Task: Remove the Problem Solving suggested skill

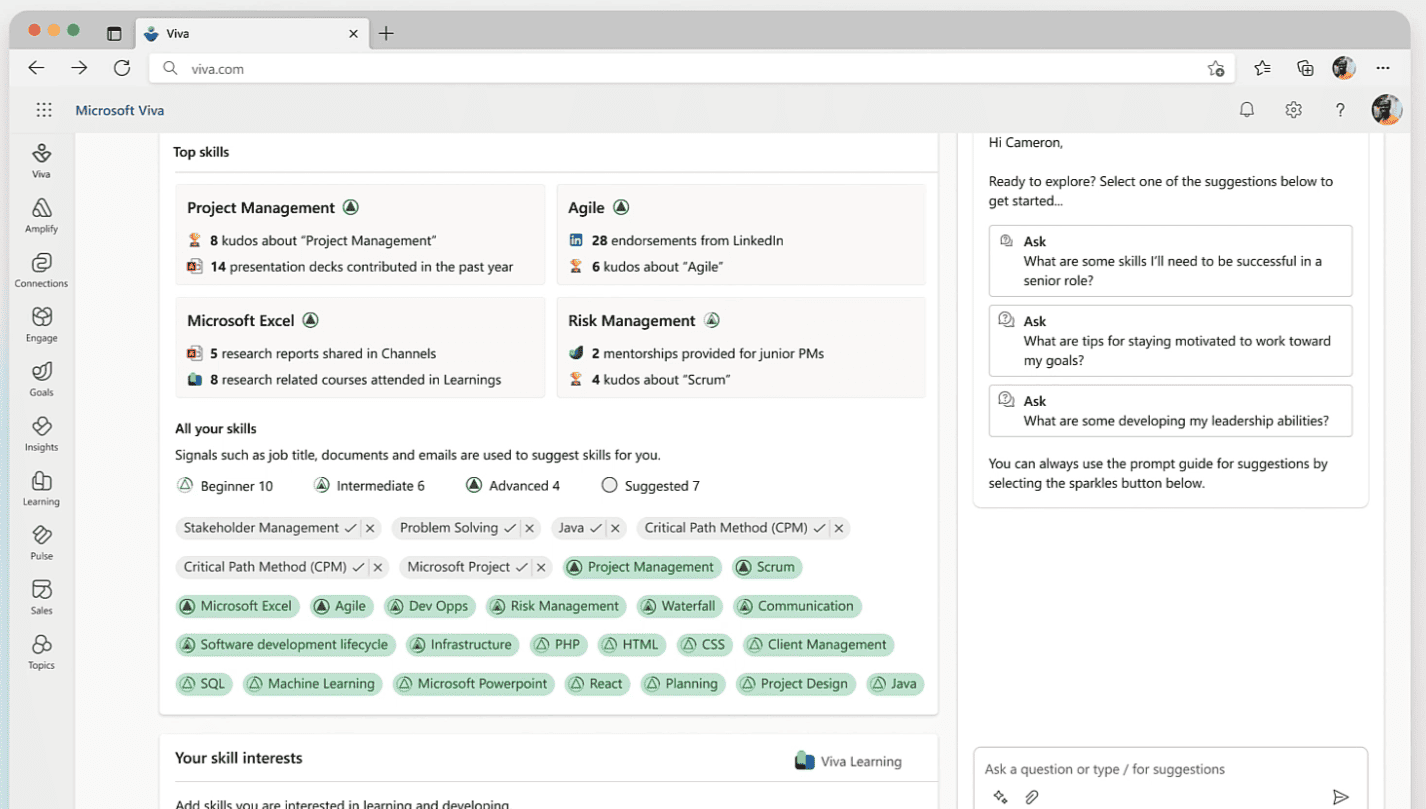Action: [x=530, y=528]
